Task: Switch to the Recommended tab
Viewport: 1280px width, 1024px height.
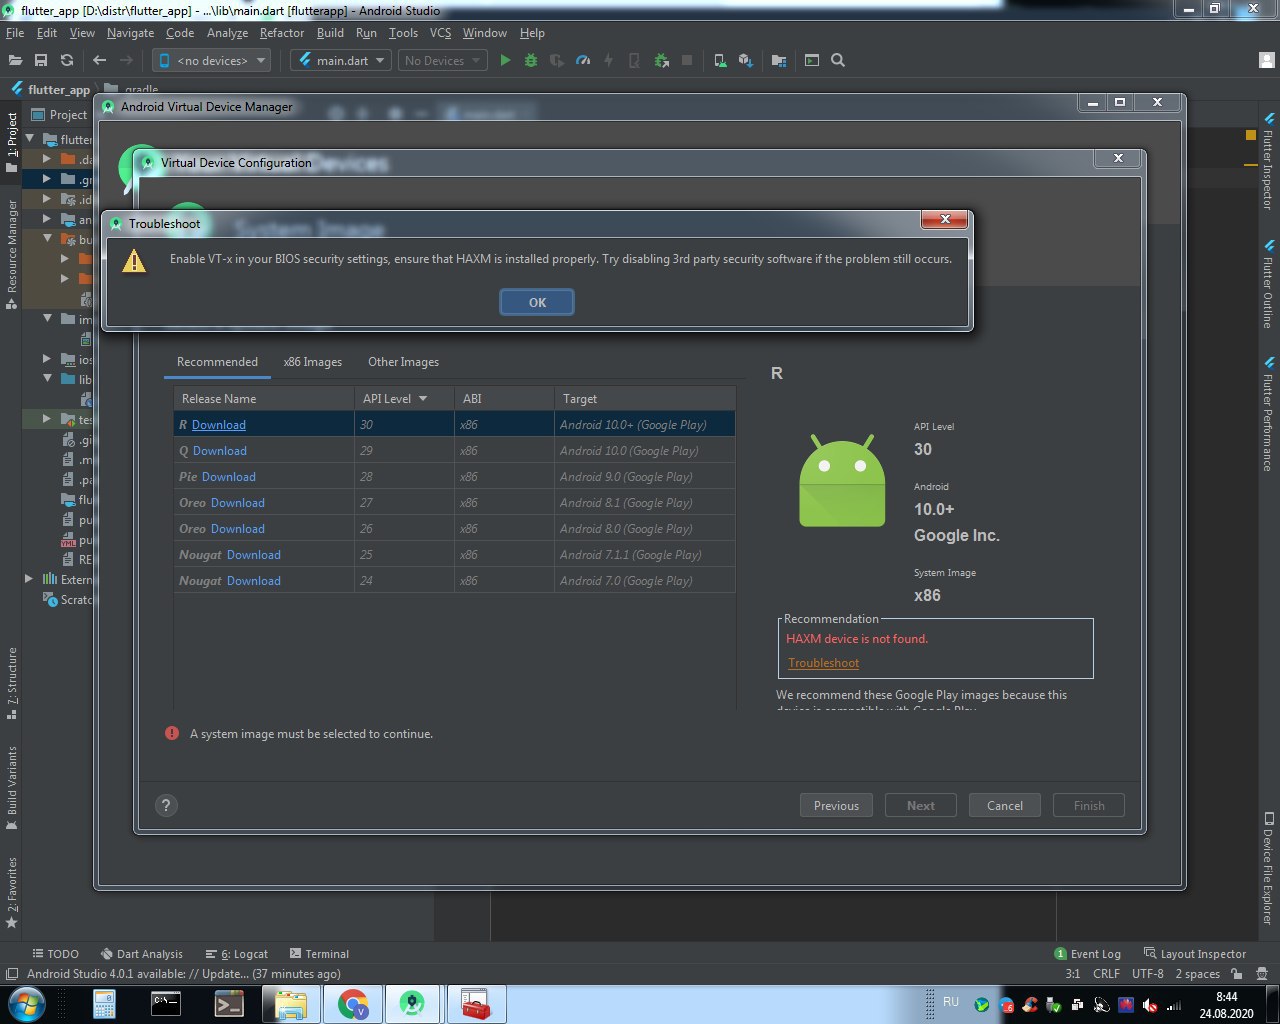Action: (x=217, y=362)
